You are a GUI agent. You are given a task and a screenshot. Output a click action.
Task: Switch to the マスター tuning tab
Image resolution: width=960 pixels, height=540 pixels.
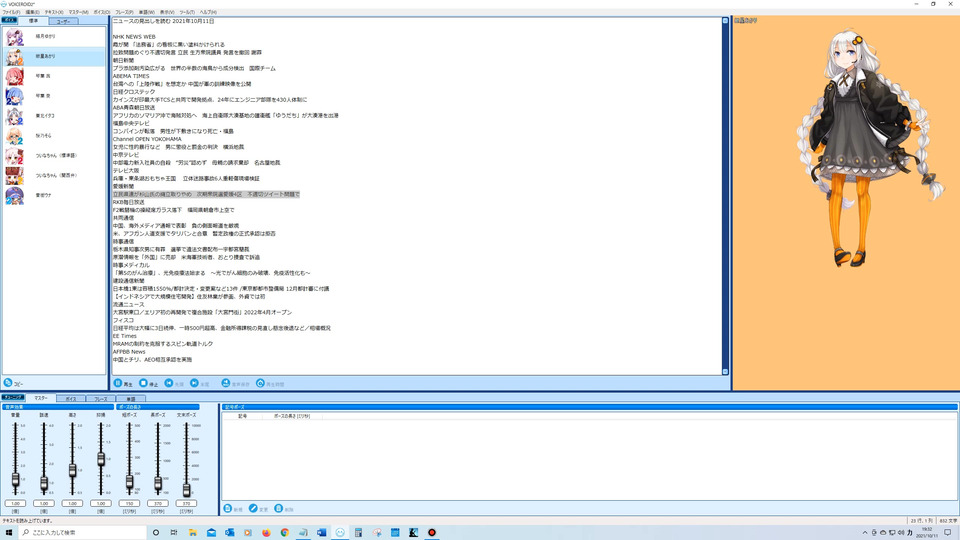(x=41, y=398)
